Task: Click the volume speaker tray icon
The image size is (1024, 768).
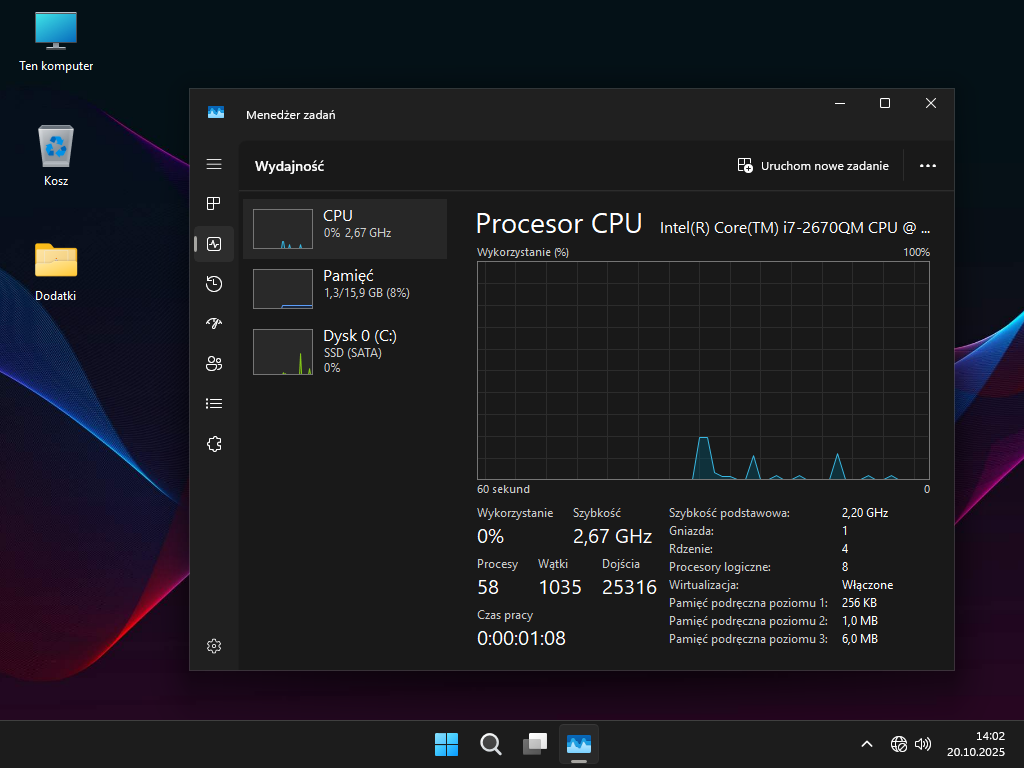Action: (923, 744)
